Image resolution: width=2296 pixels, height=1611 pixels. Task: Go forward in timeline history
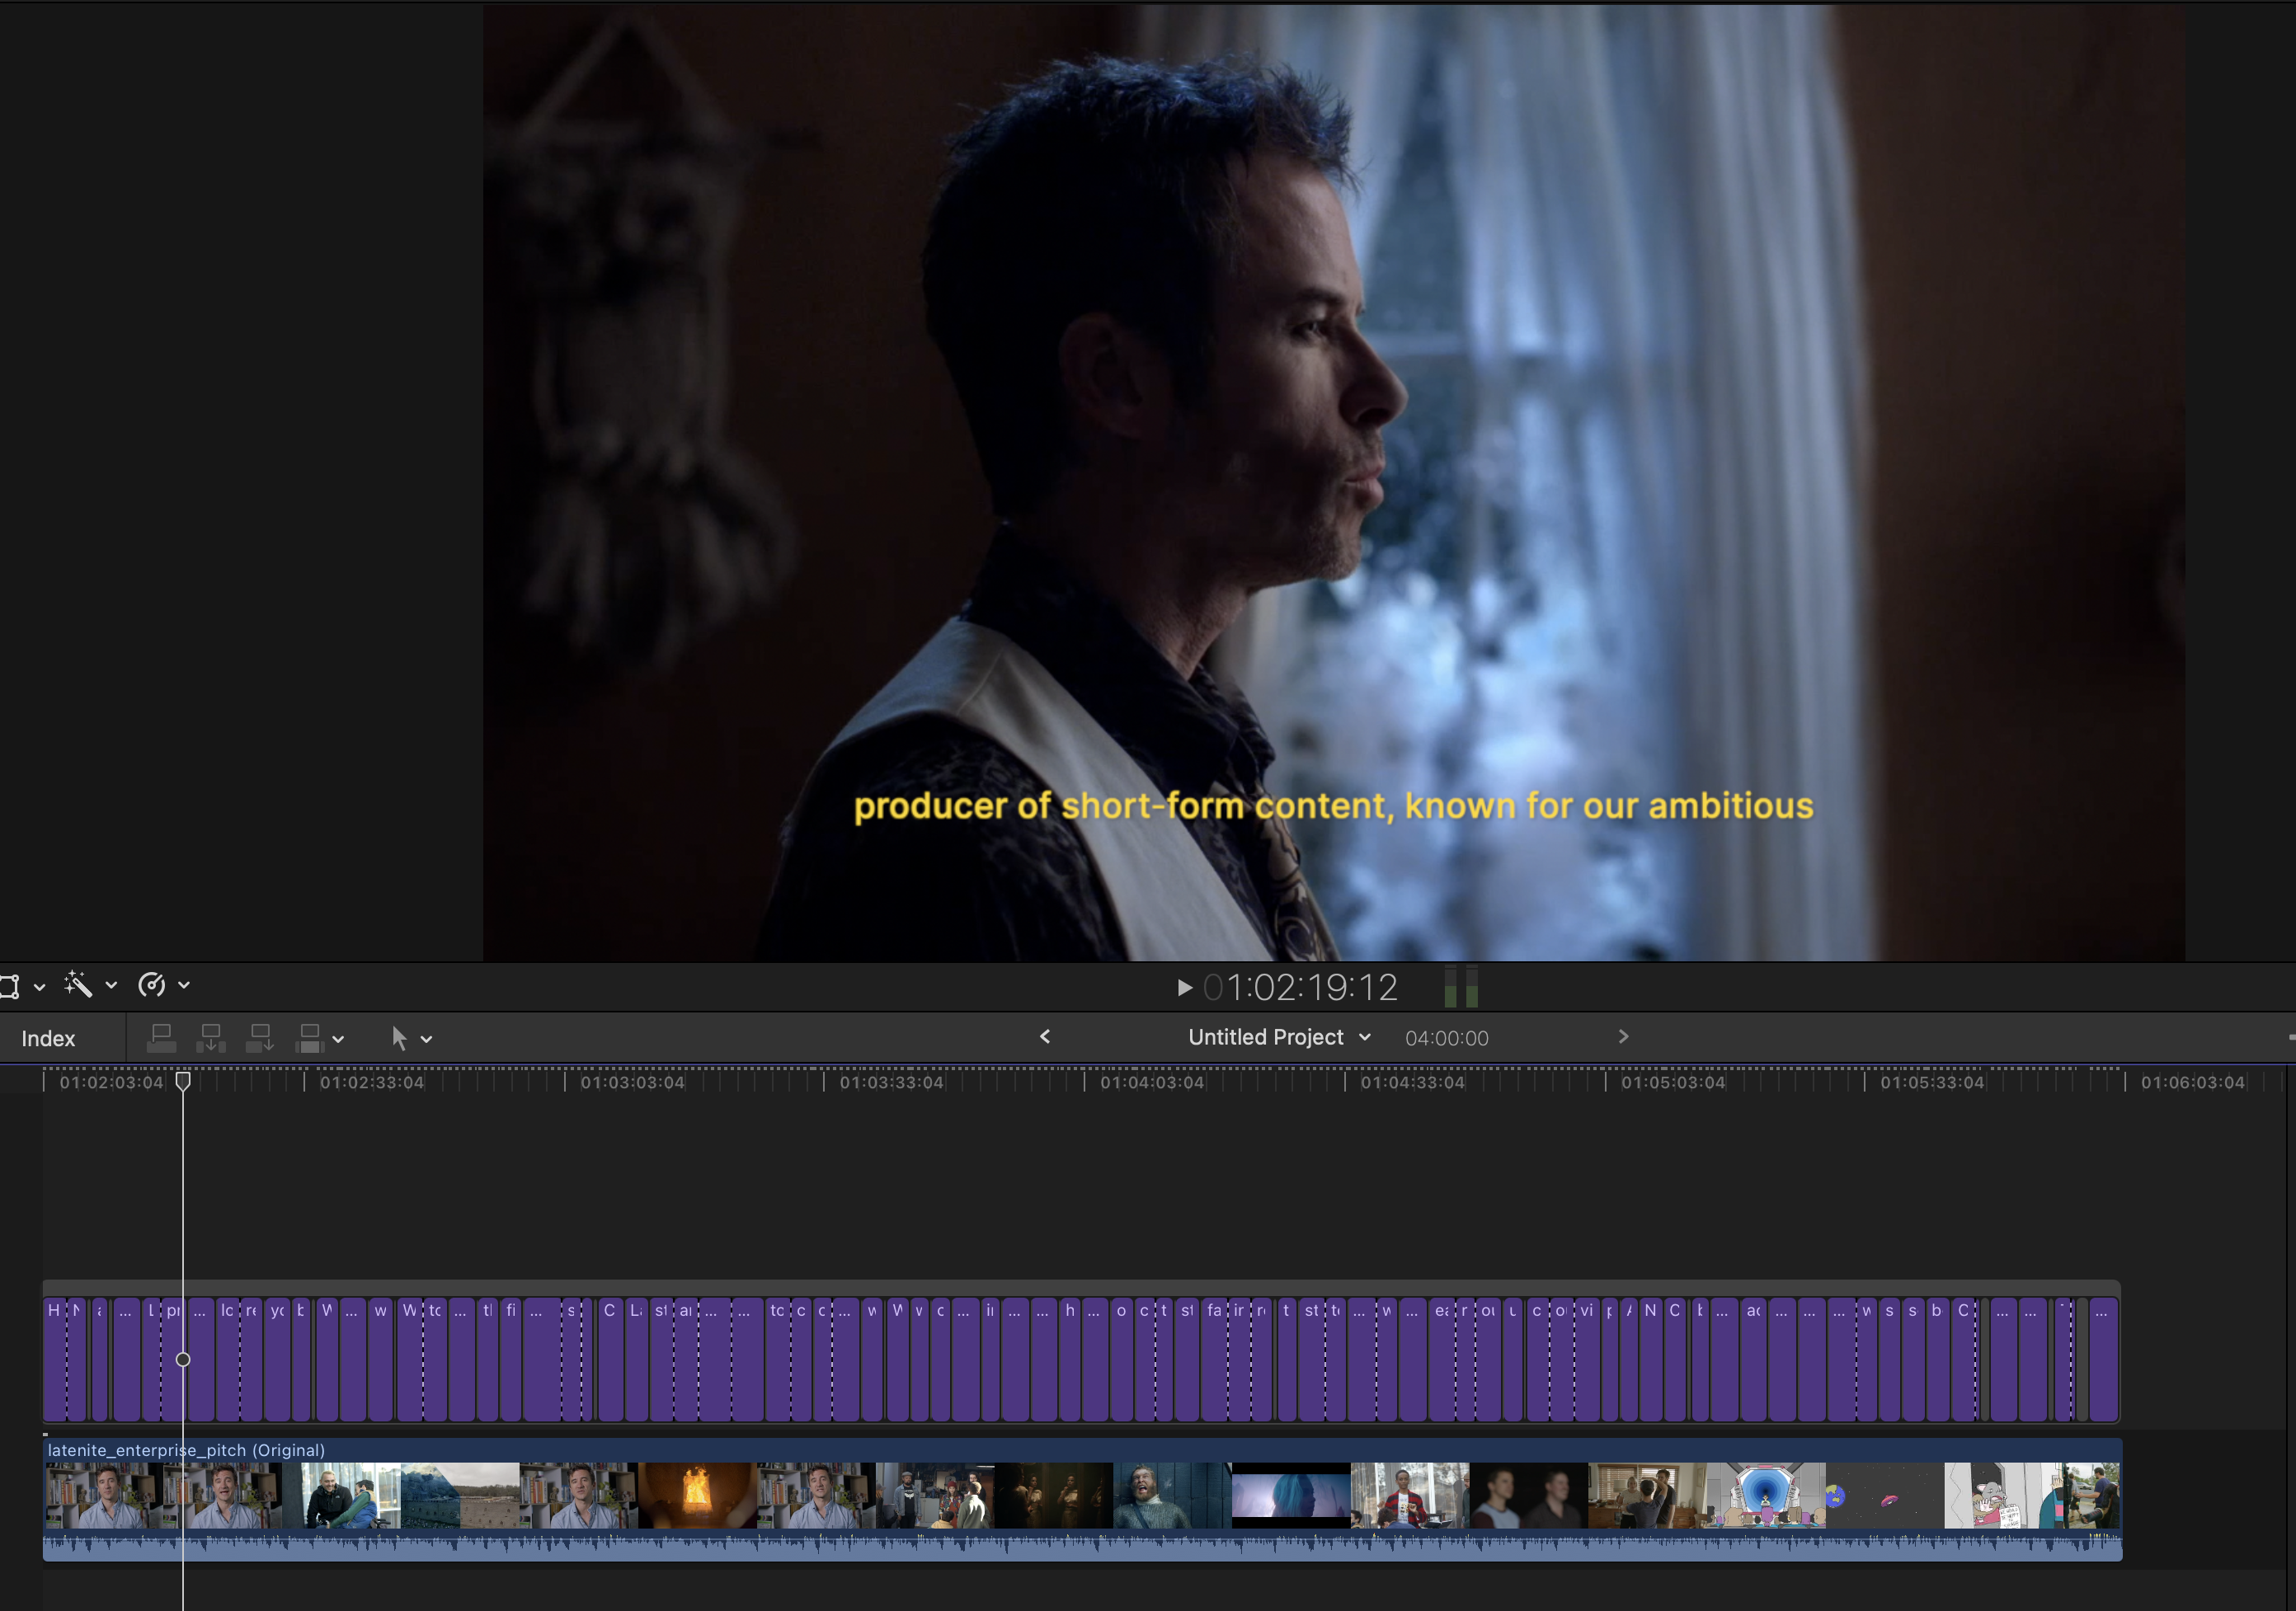[1623, 1037]
